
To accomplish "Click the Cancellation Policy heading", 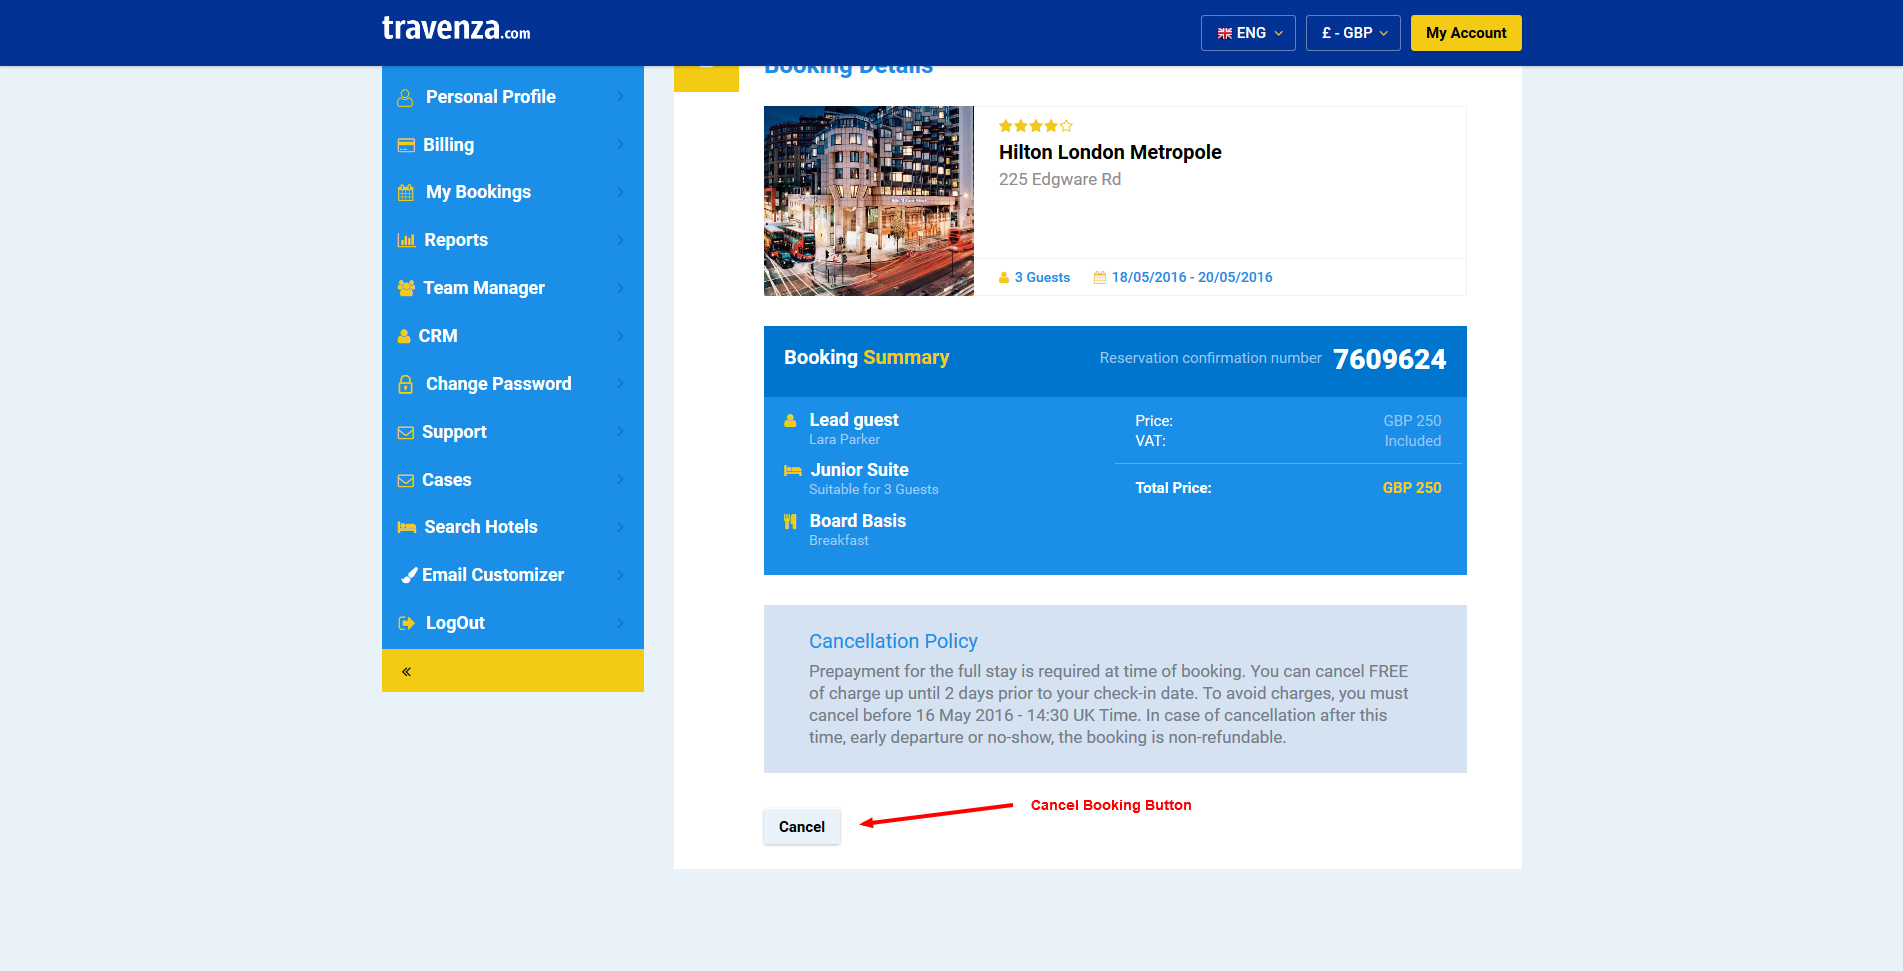I will (893, 641).
